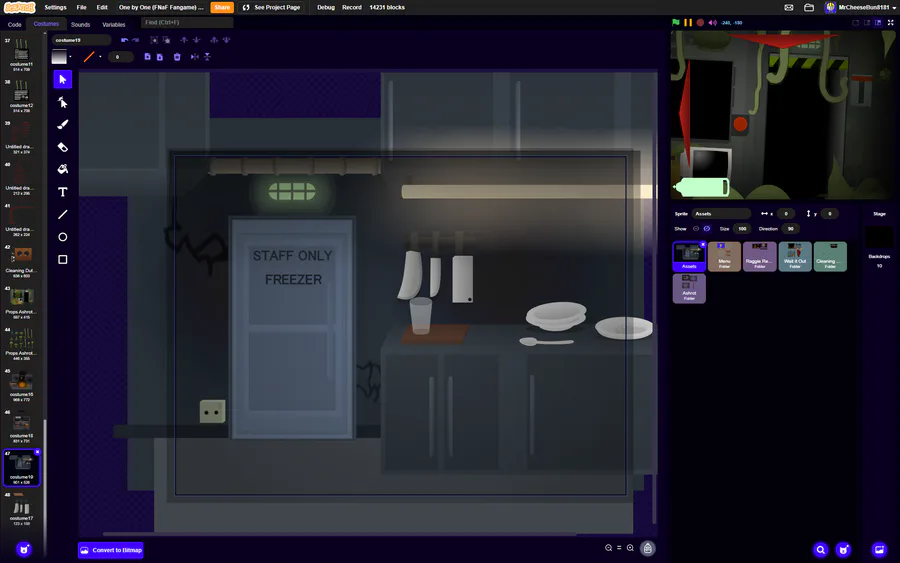The image size is (900, 563).
Task: Hide the sprite from stage
Action: click(707, 228)
